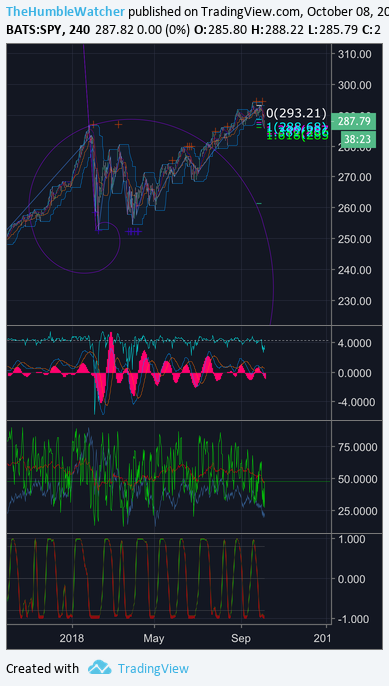Click the 75.0000 indicator axis value
This screenshot has height=686, width=389.
point(357,447)
